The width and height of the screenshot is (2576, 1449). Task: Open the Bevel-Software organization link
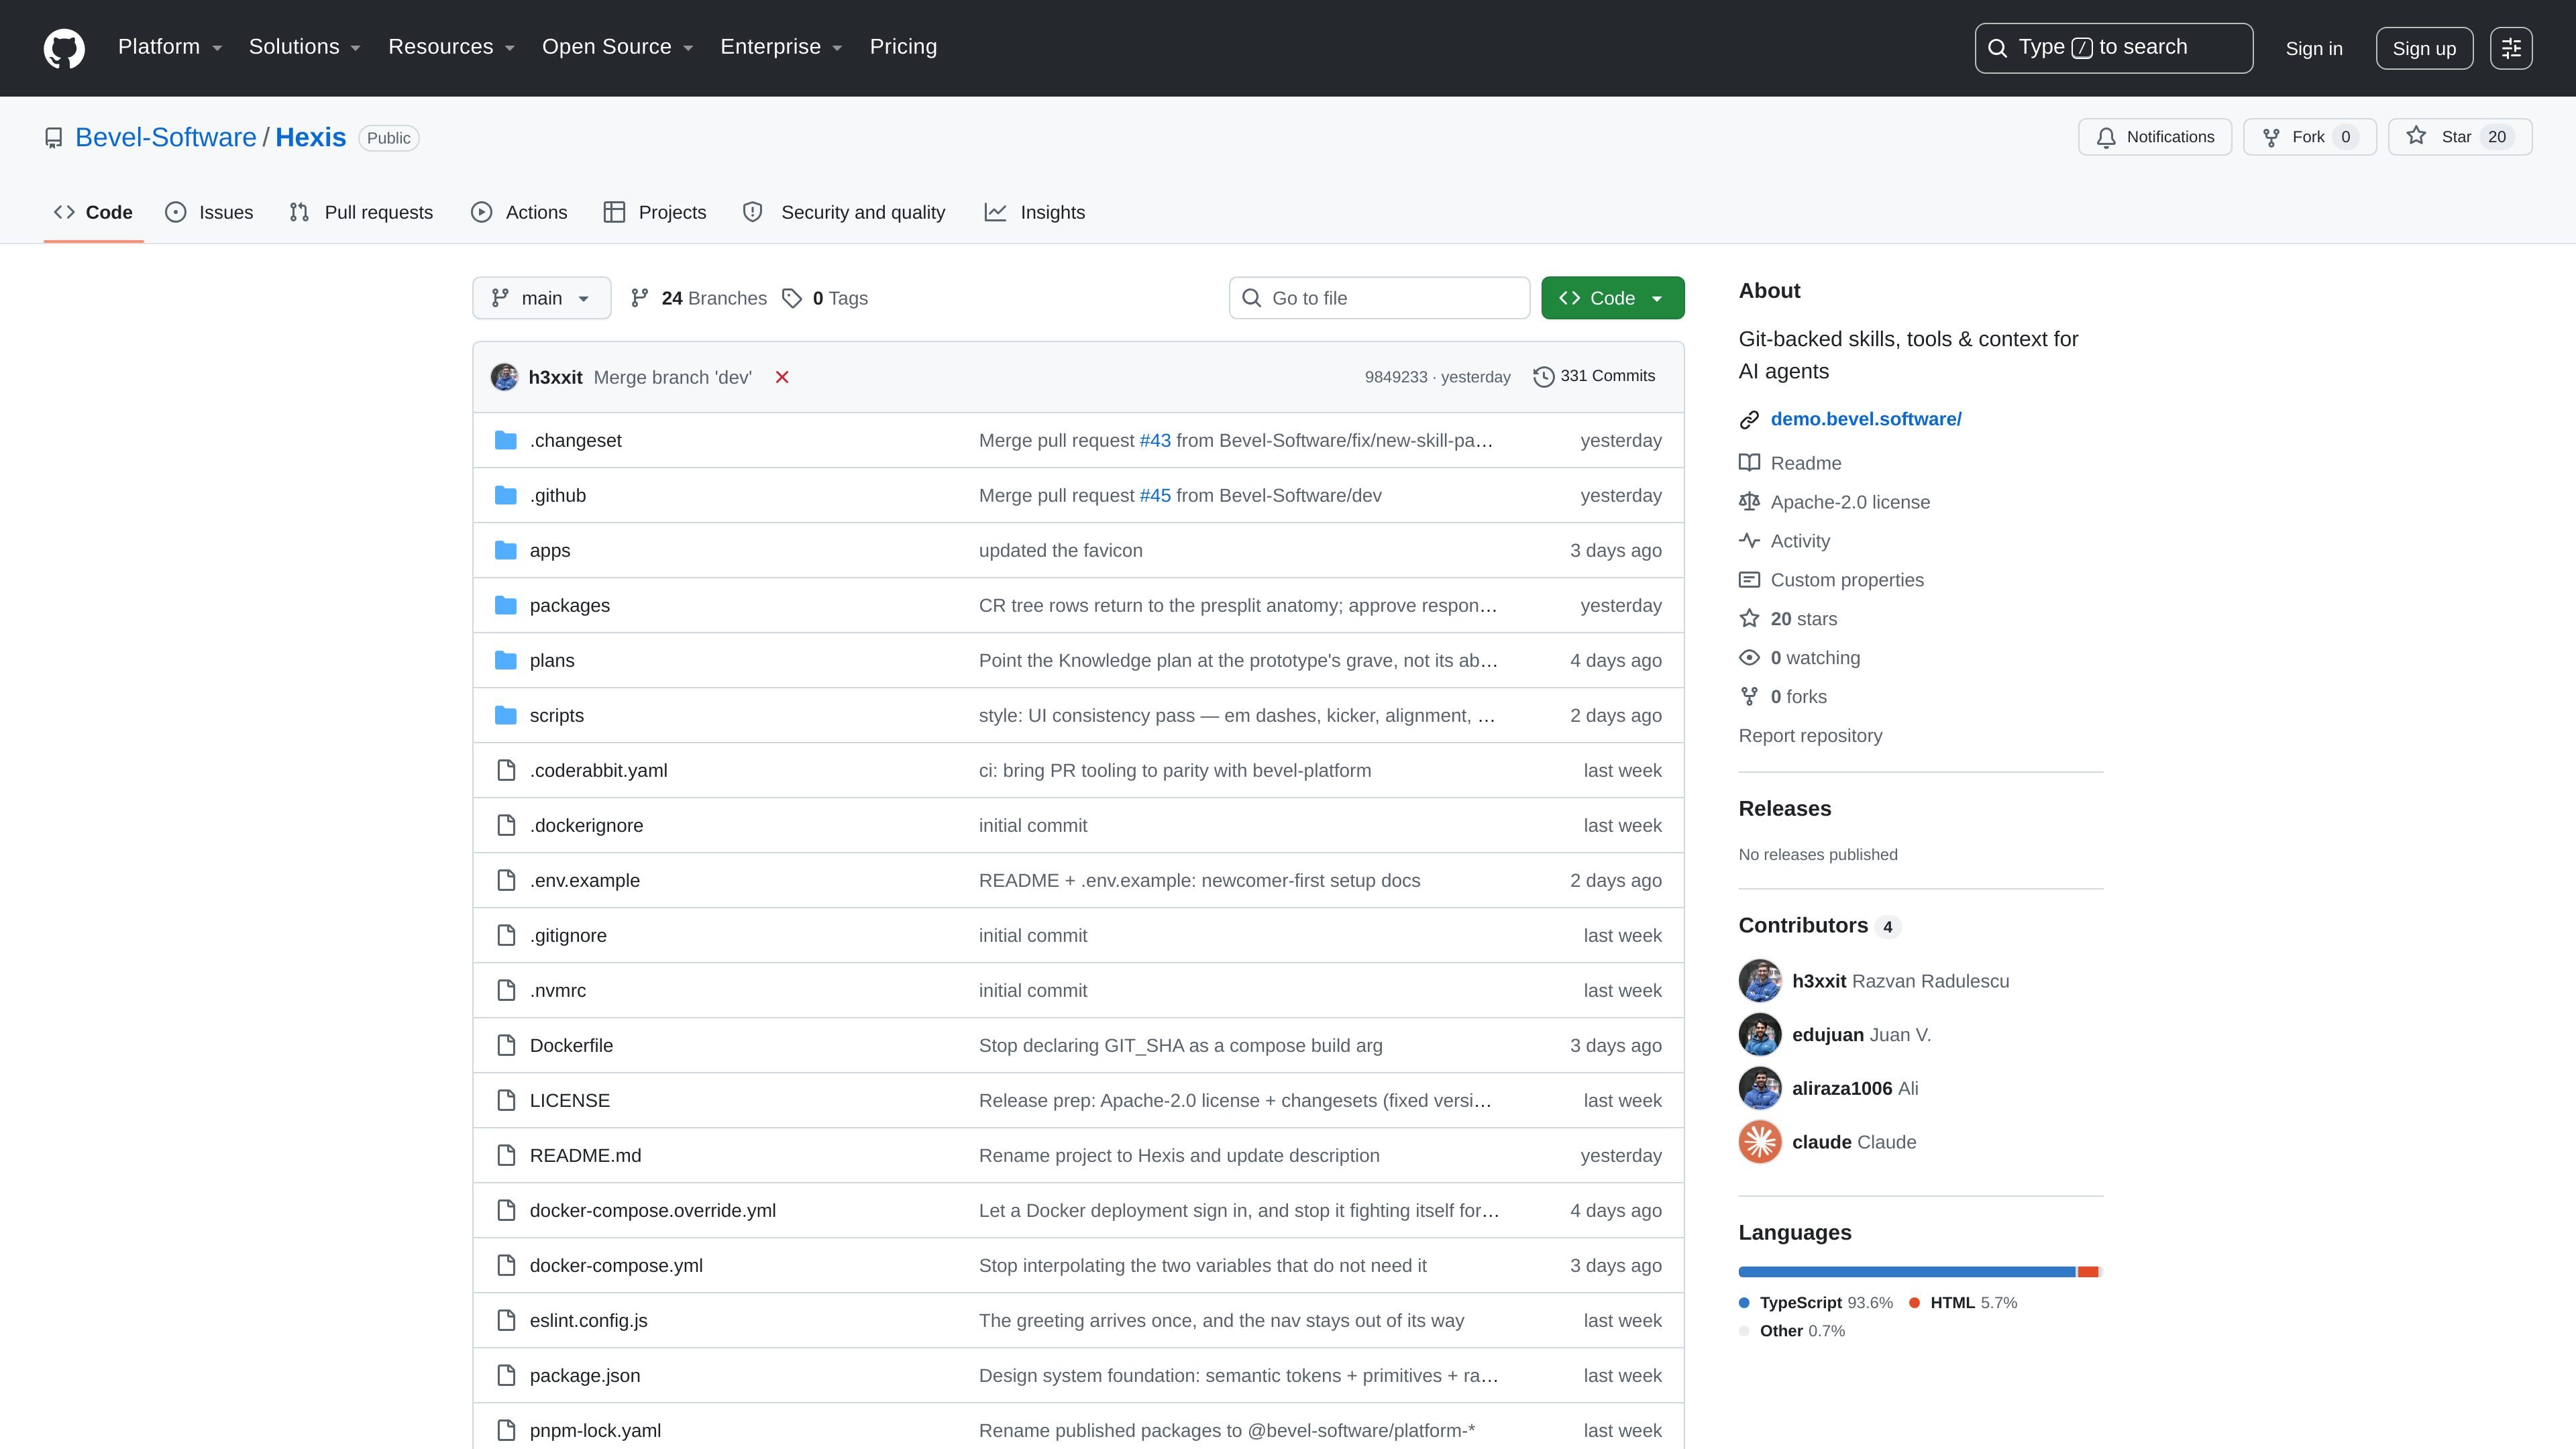coord(166,138)
